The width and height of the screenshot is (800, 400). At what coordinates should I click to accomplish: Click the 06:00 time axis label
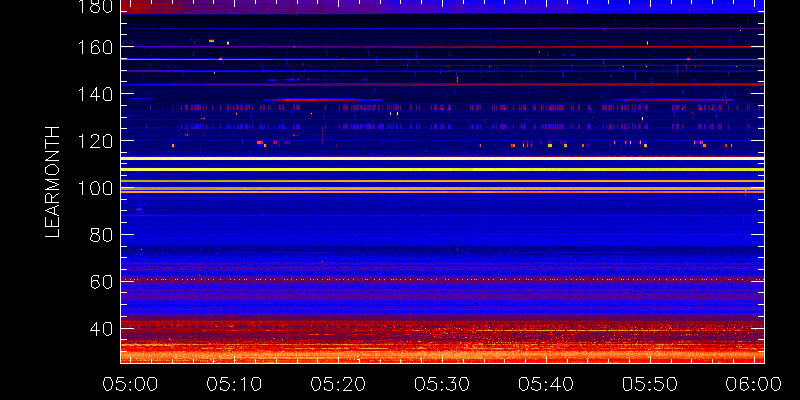(754, 384)
